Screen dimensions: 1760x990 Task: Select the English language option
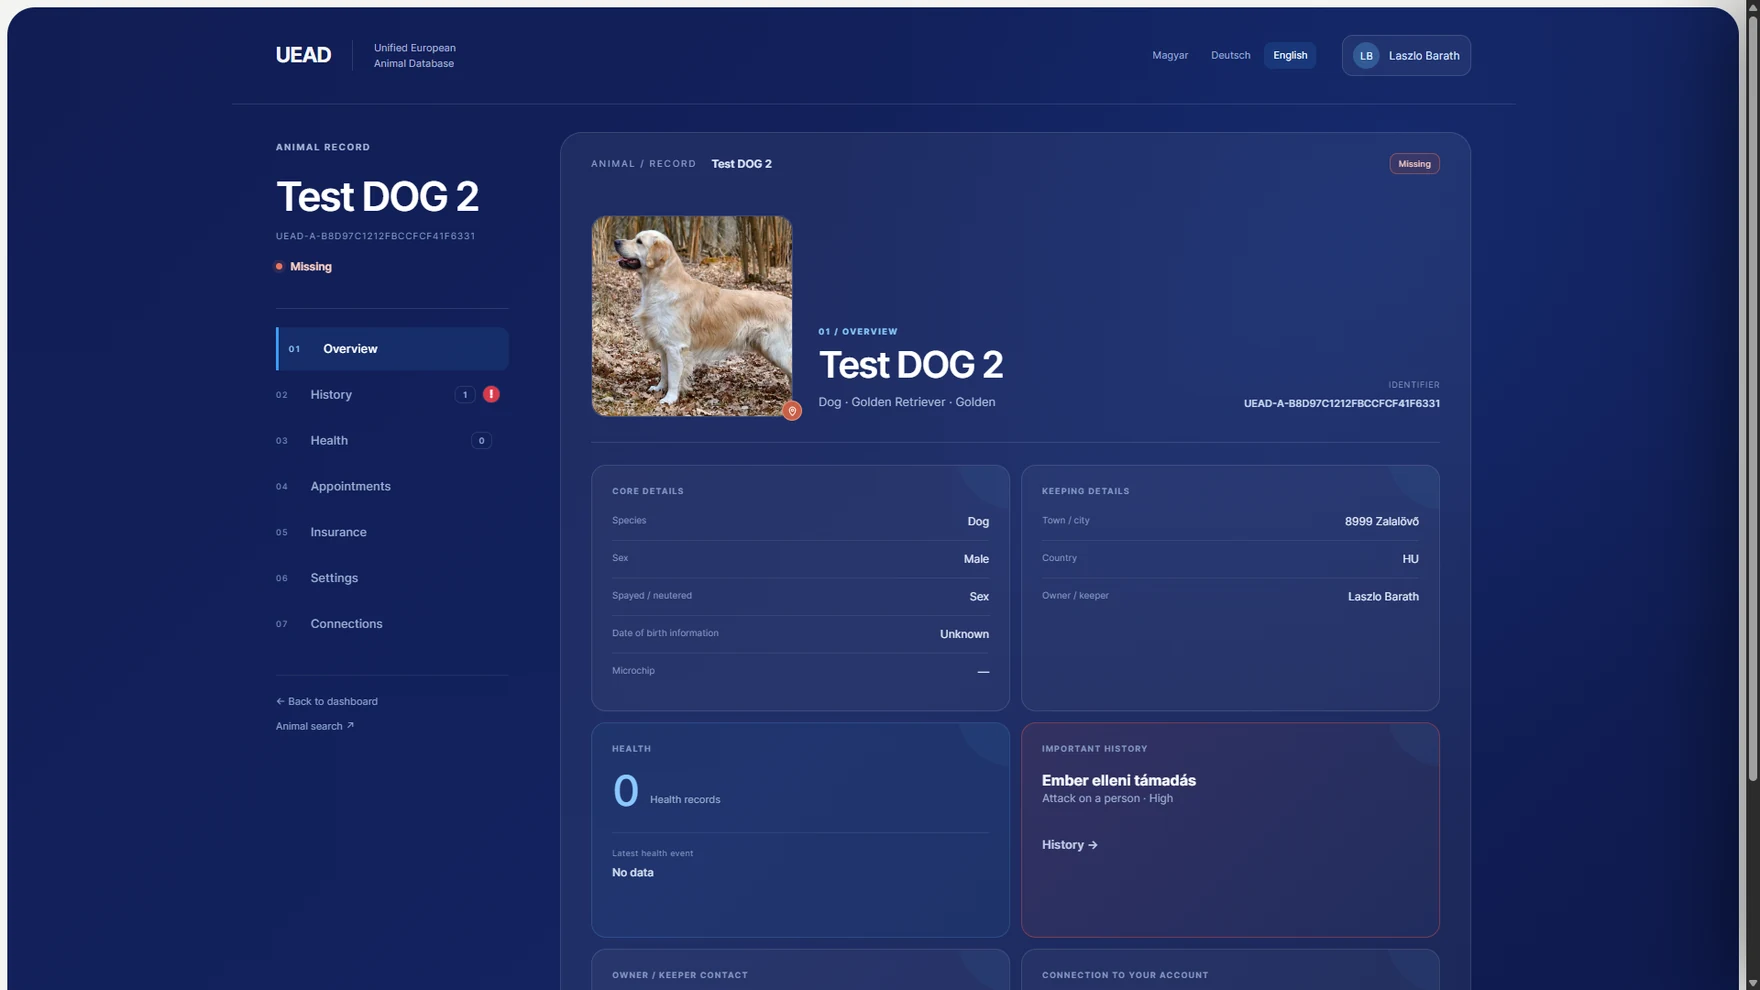pos(1290,56)
